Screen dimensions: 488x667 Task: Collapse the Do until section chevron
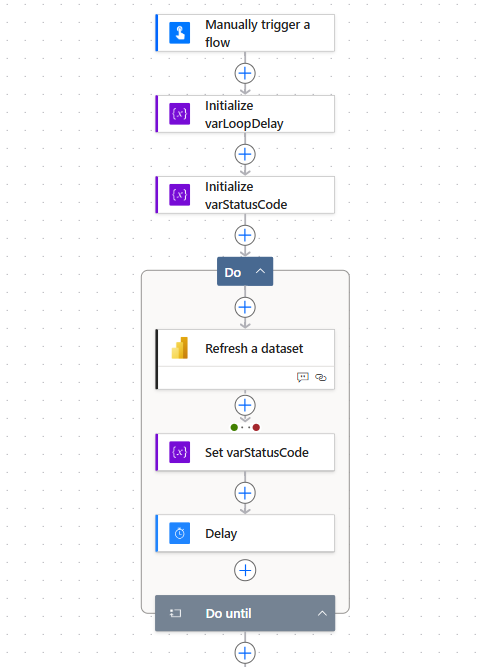[322, 613]
